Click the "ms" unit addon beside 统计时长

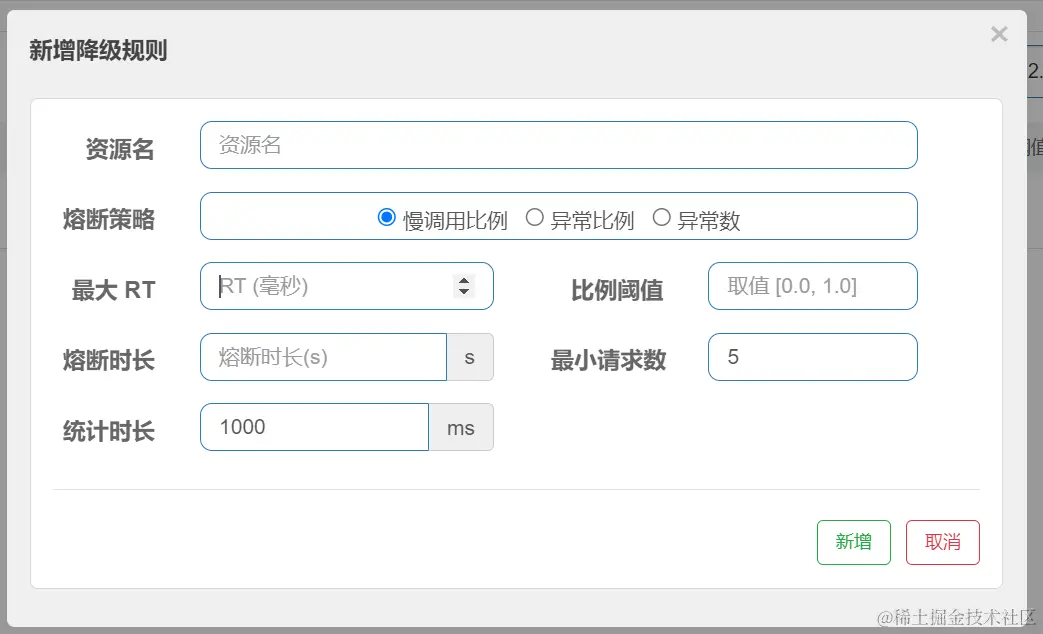[461, 427]
